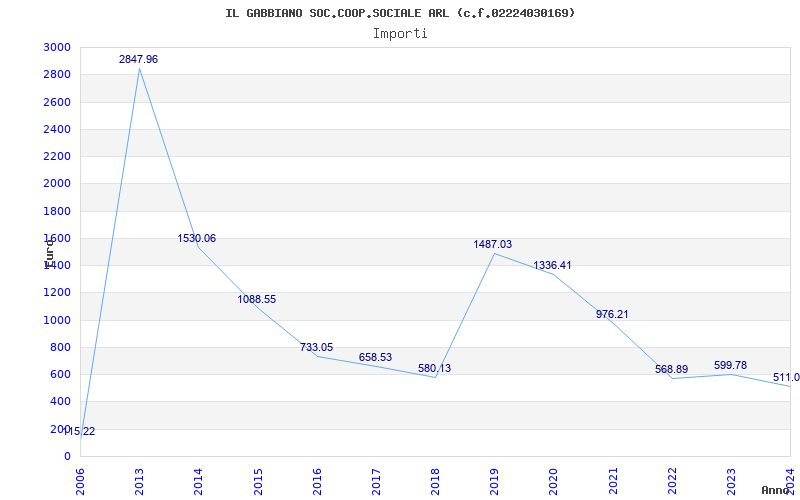This screenshot has width=800, height=500.
Task: Click y-axis tick label 400
Action: point(61,402)
